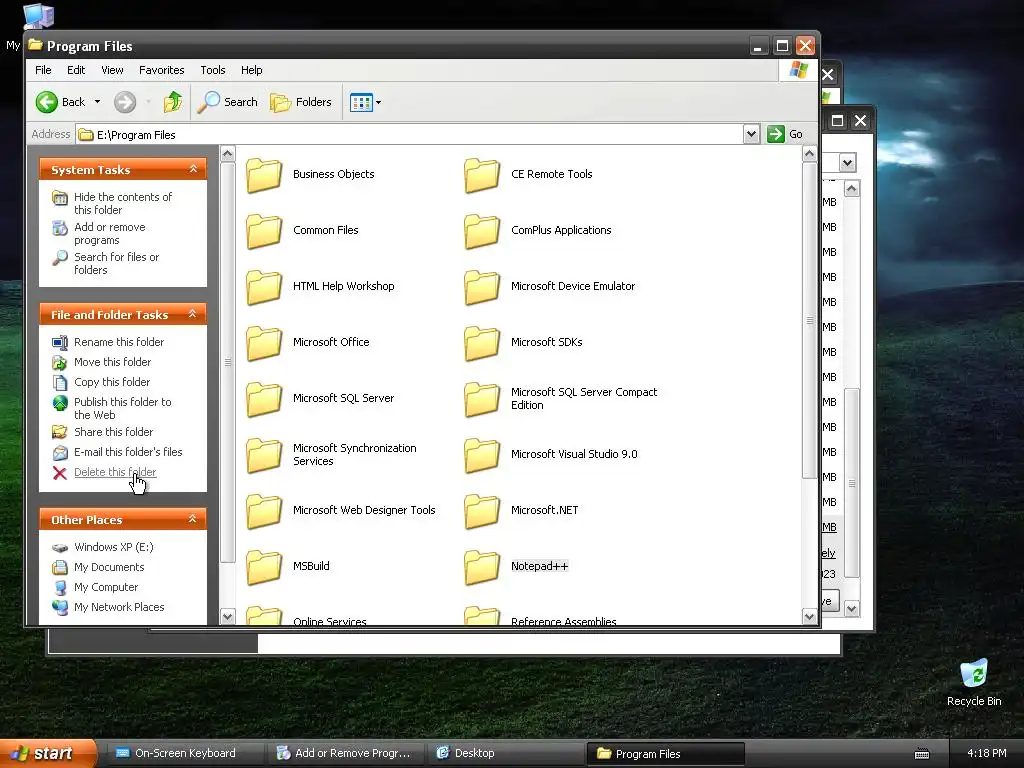The image size is (1024, 768).
Task: Open the Favorites menu
Action: coord(161,70)
